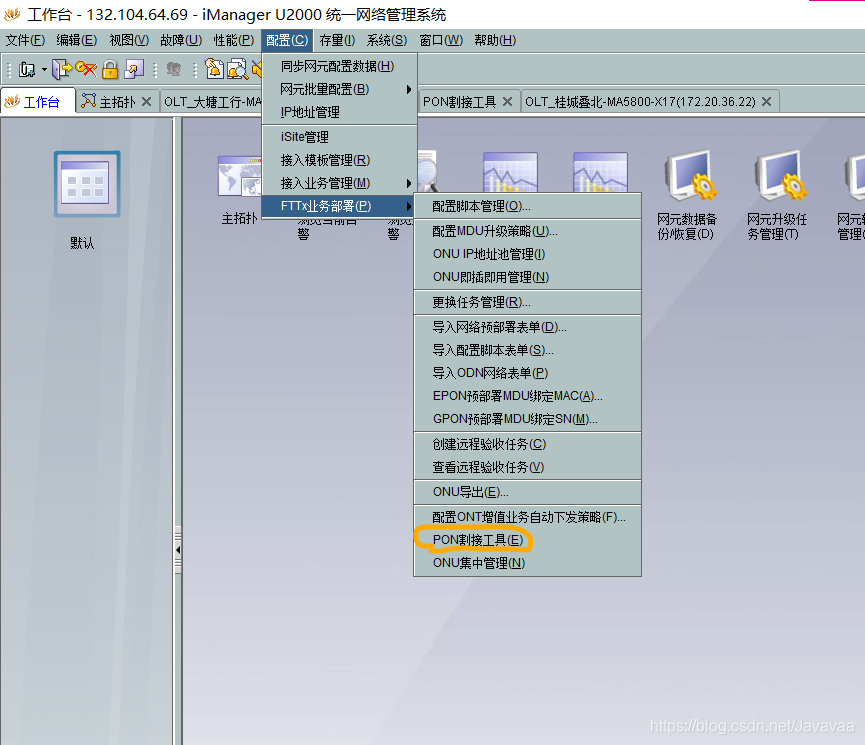Select ONU导出(E)... item
The width and height of the screenshot is (865, 745).
click(527, 492)
